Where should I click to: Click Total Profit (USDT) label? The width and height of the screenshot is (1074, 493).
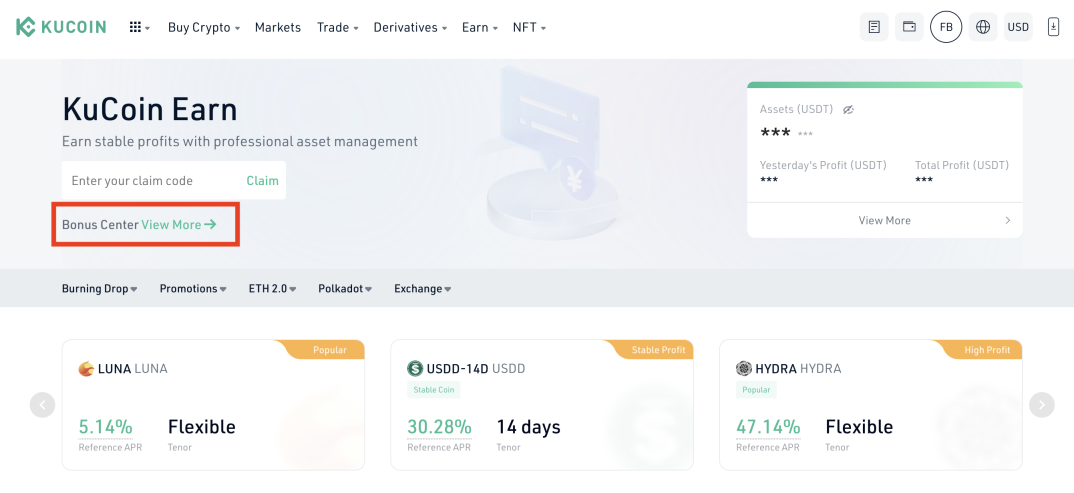(962, 165)
